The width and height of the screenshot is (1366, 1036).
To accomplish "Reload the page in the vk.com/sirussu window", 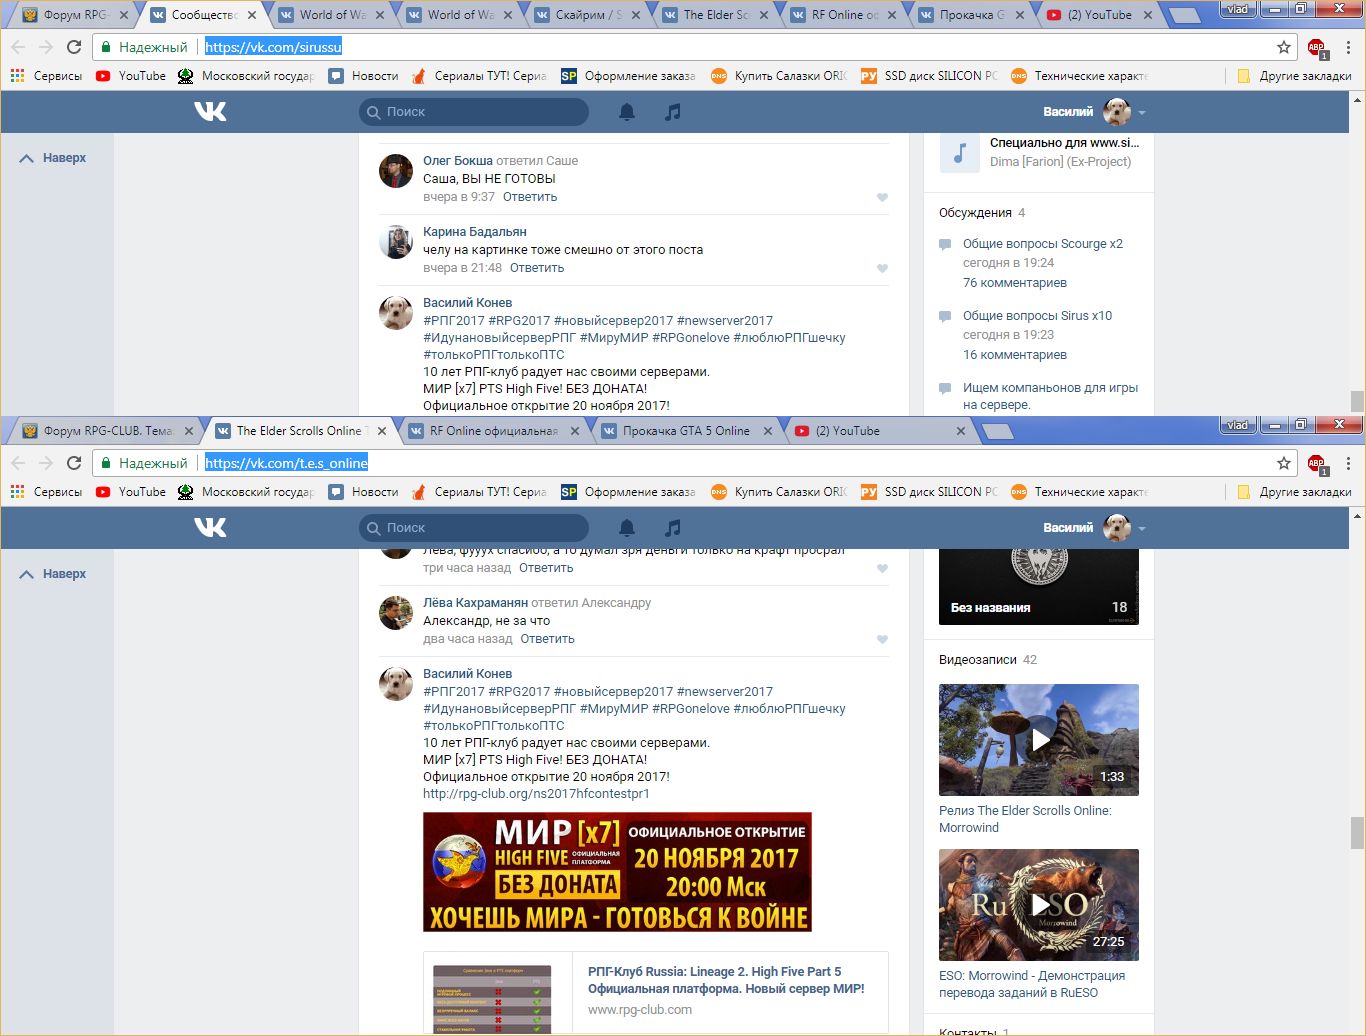I will pos(74,47).
